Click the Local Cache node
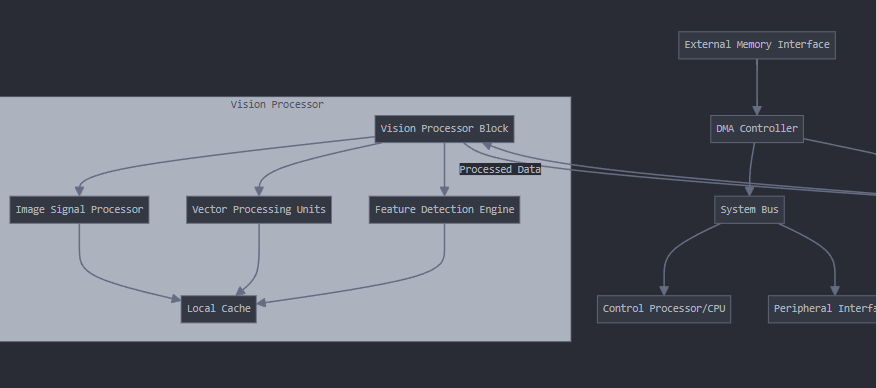Viewport: 877px width, 388px height. tap(219, 309)
